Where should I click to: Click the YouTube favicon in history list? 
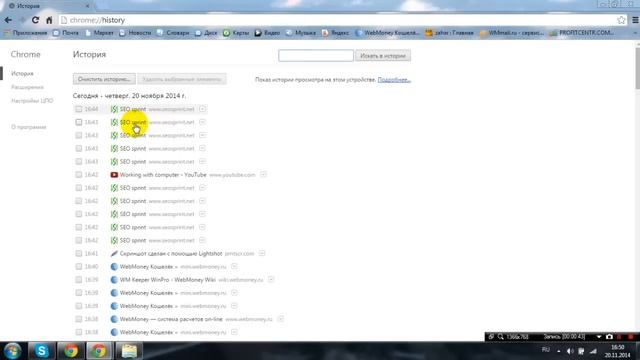[x=114, y=175]
